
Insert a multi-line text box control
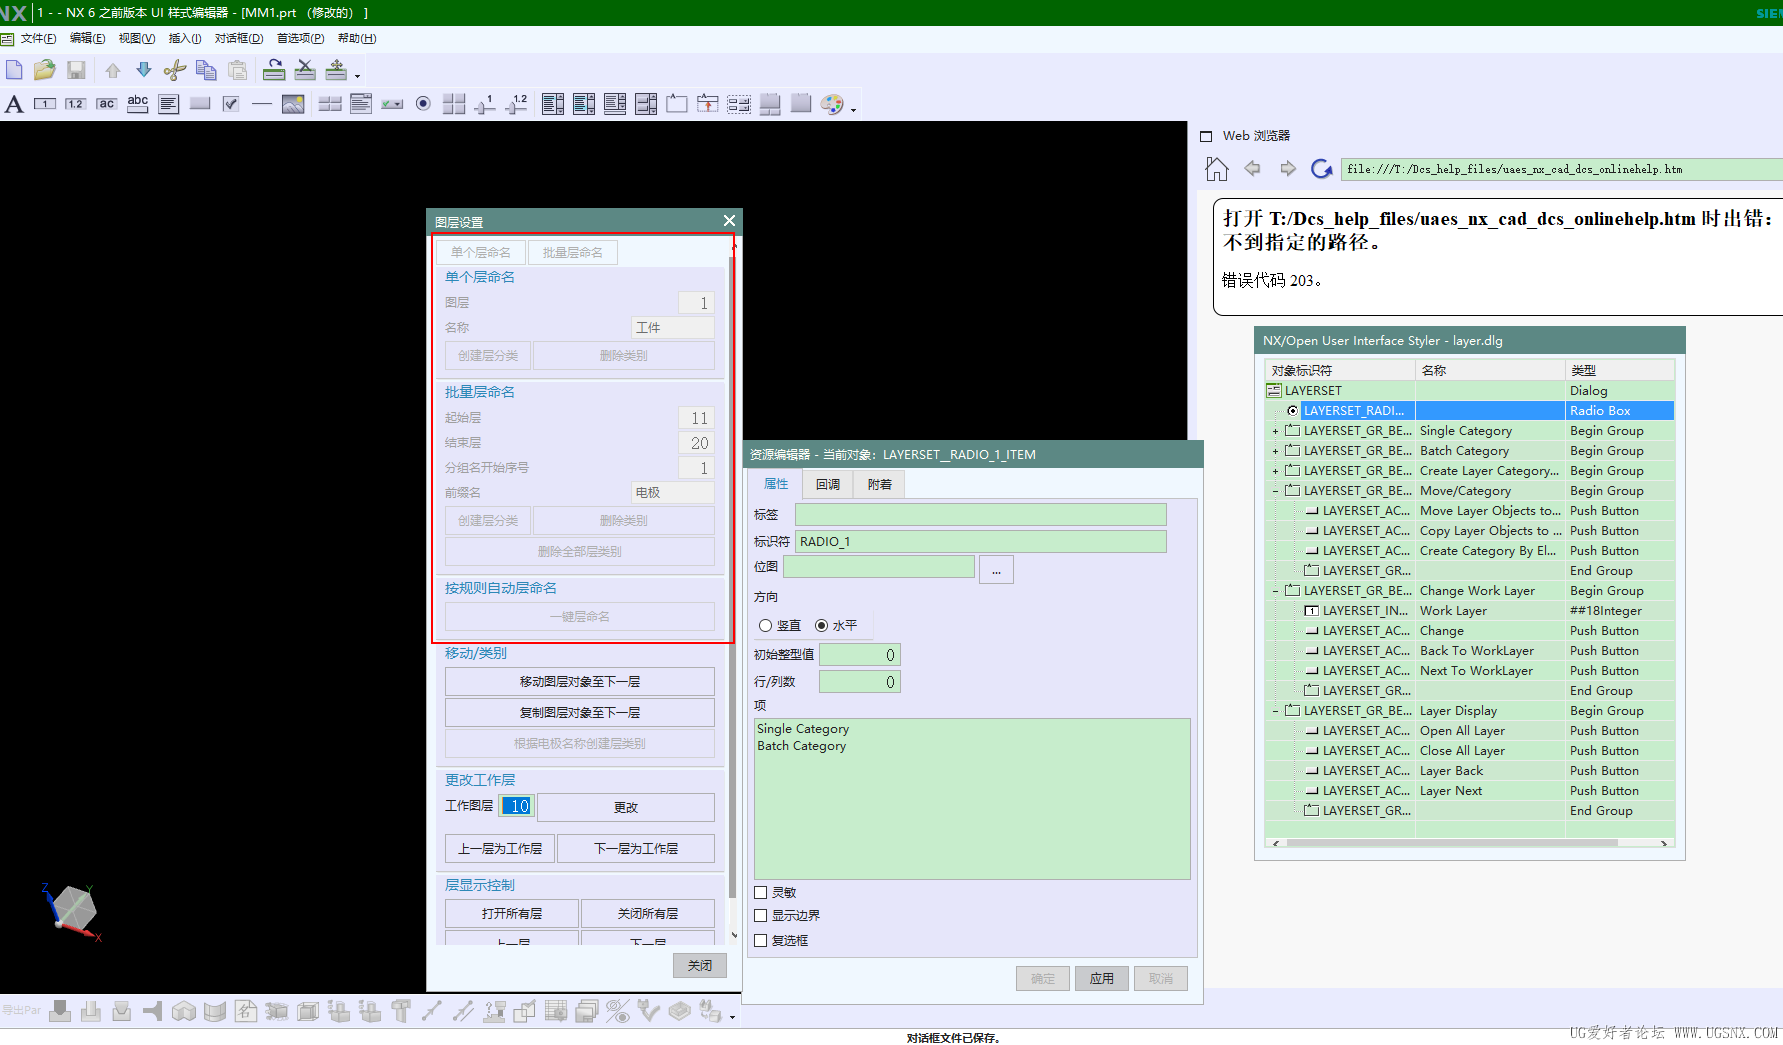point(169,104)
